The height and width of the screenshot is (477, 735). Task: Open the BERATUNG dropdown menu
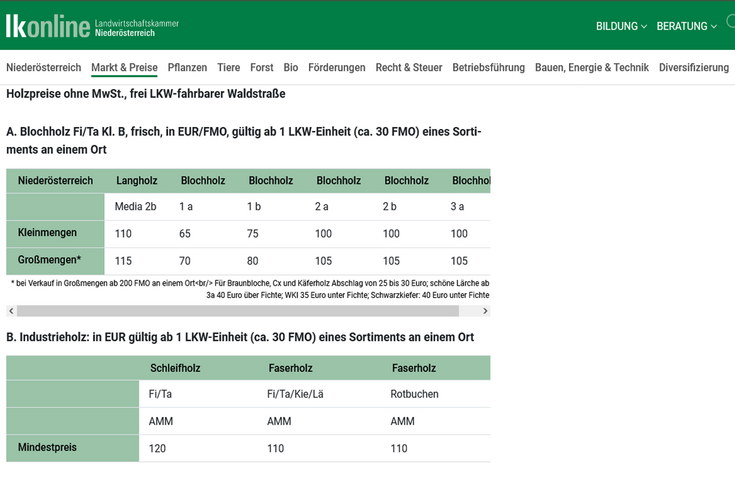(x=686, y=26)
